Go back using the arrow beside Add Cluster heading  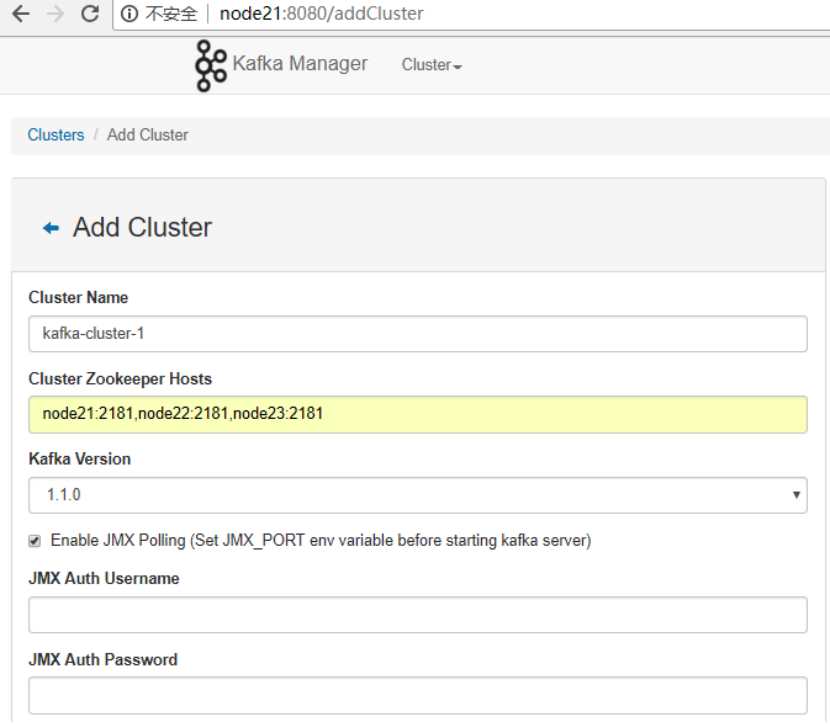[x=50, y=228]
